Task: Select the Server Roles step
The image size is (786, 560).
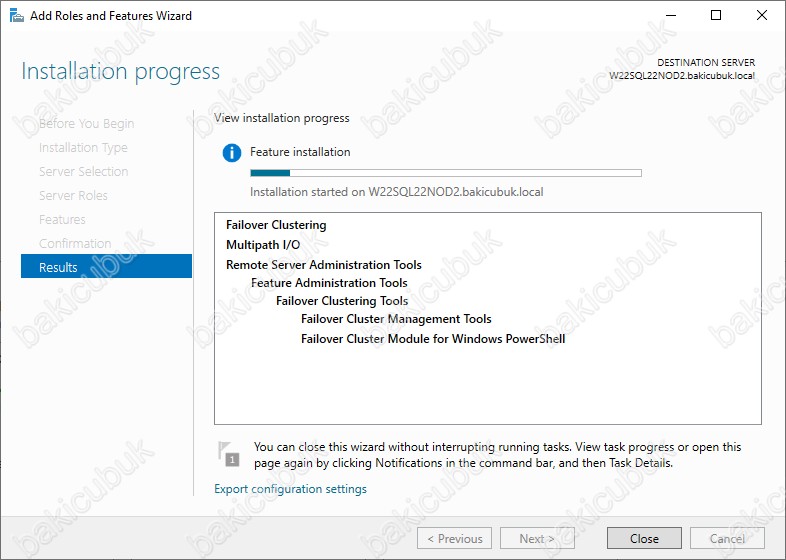Action: [73, 196]
